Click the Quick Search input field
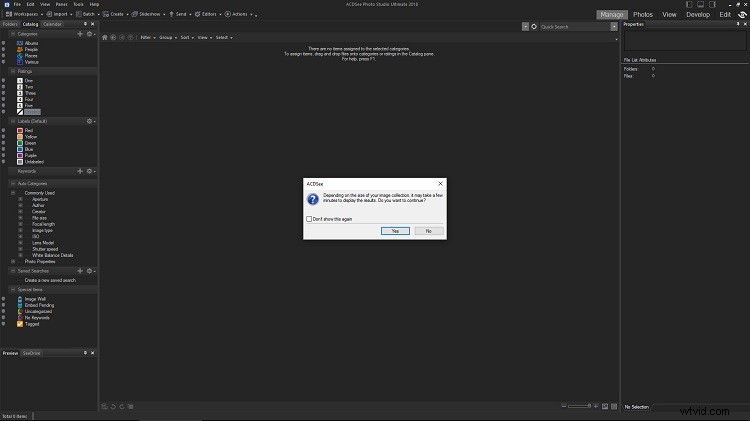 coord(575,27)
